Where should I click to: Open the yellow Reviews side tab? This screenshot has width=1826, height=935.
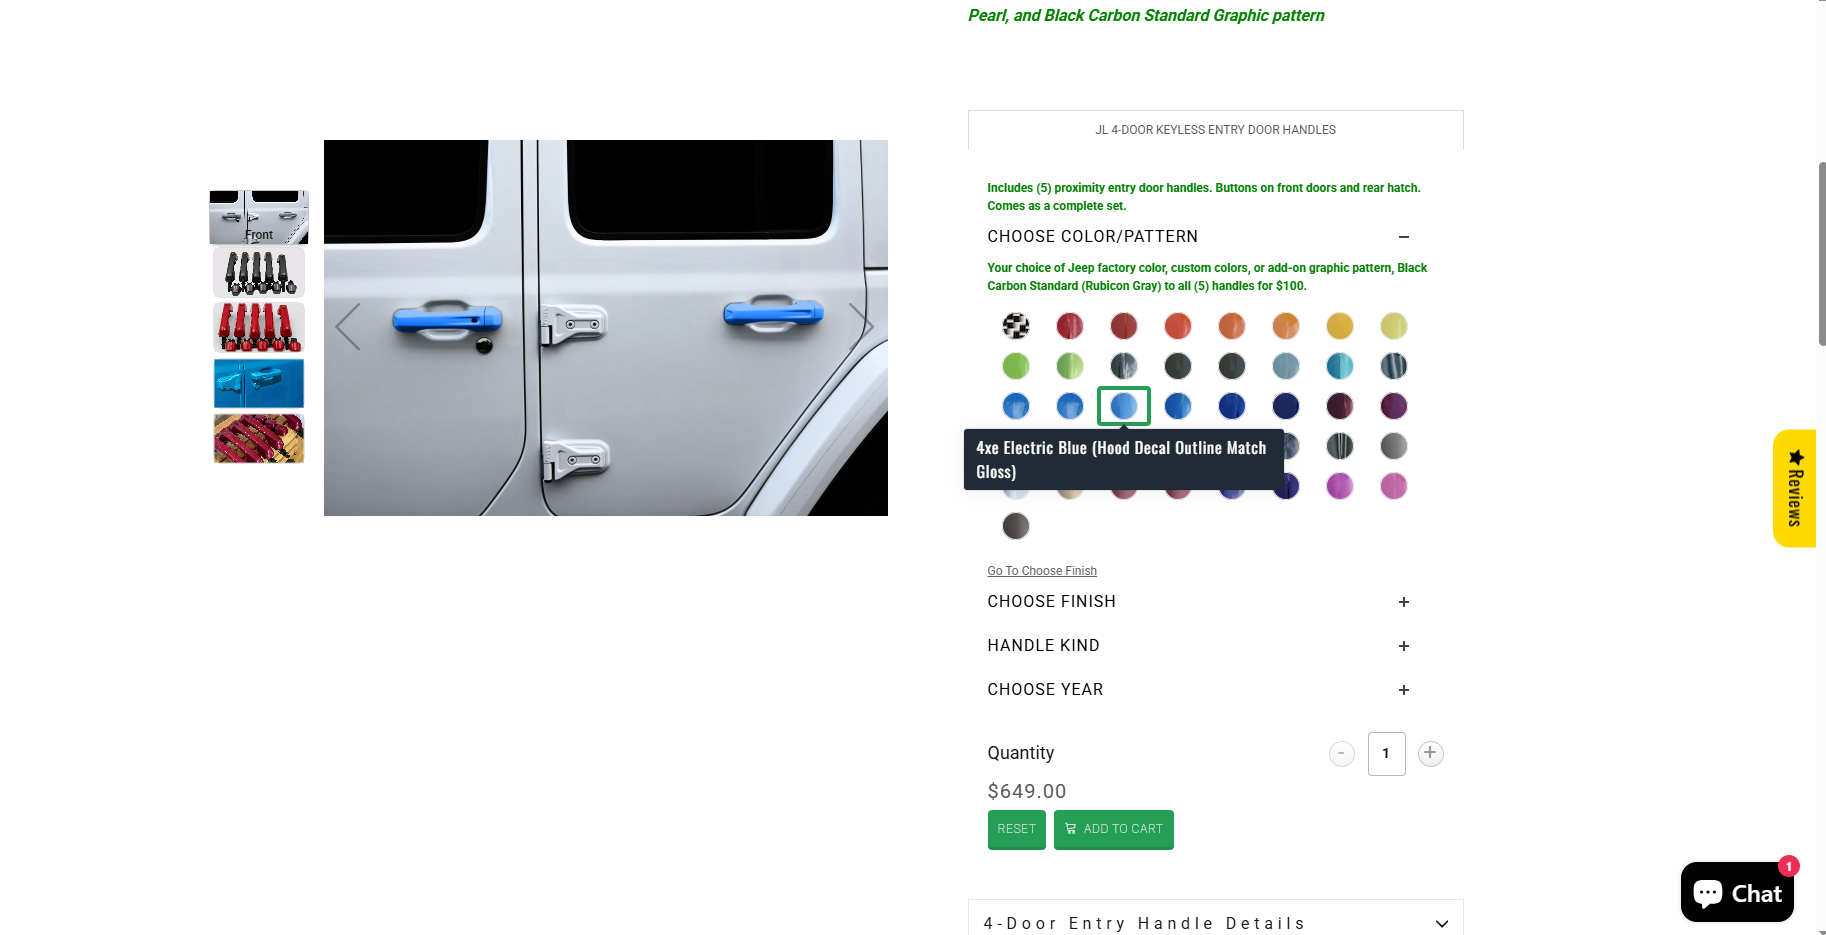click(1795, 488)
